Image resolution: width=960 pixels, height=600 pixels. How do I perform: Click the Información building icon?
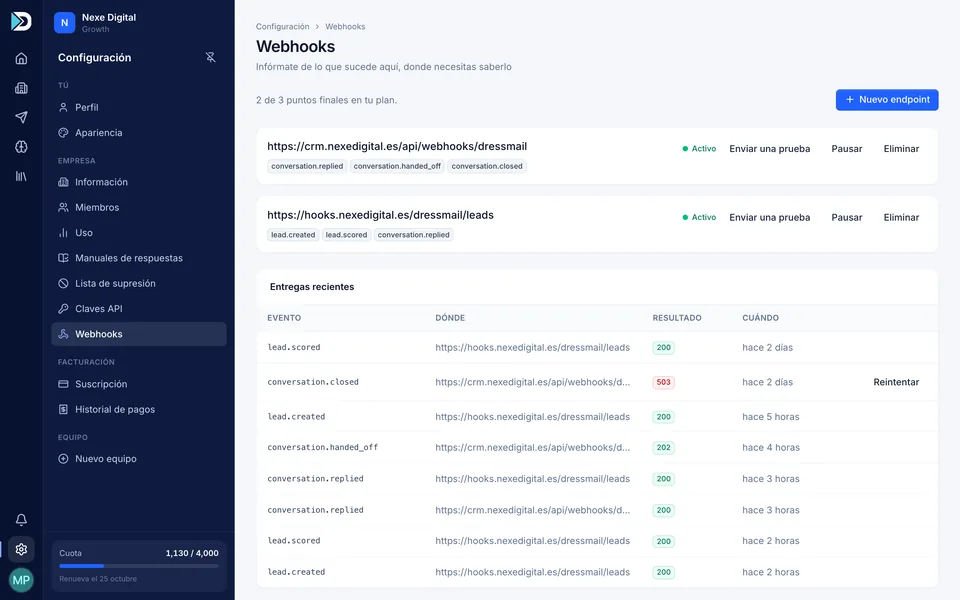[63, 182]
